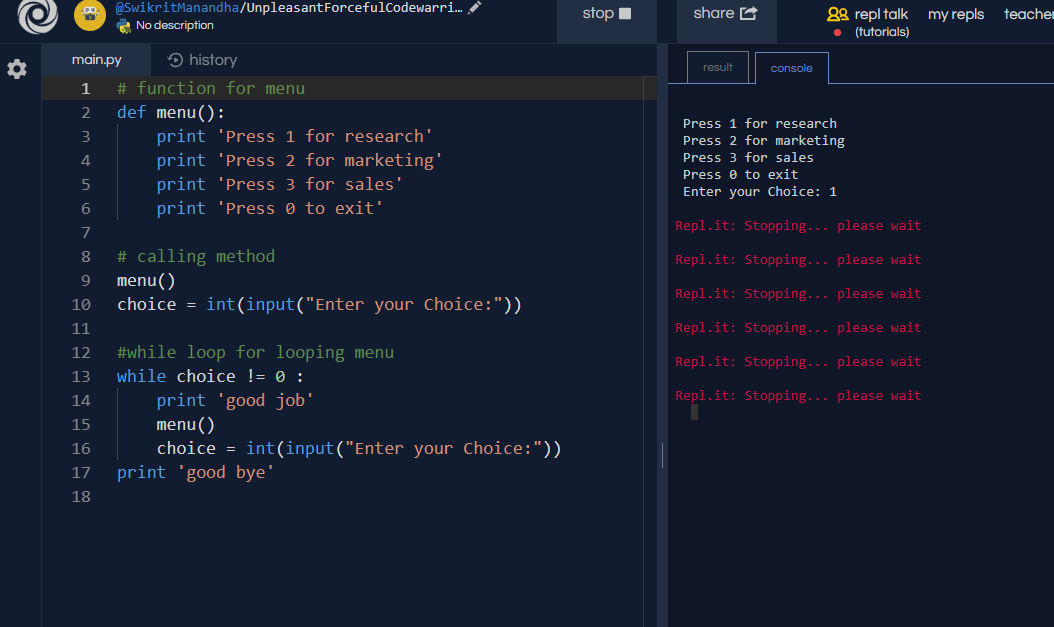This screenshot has height=627, width=1054.
Task: Go to my repls
Action: coord(955,14)
